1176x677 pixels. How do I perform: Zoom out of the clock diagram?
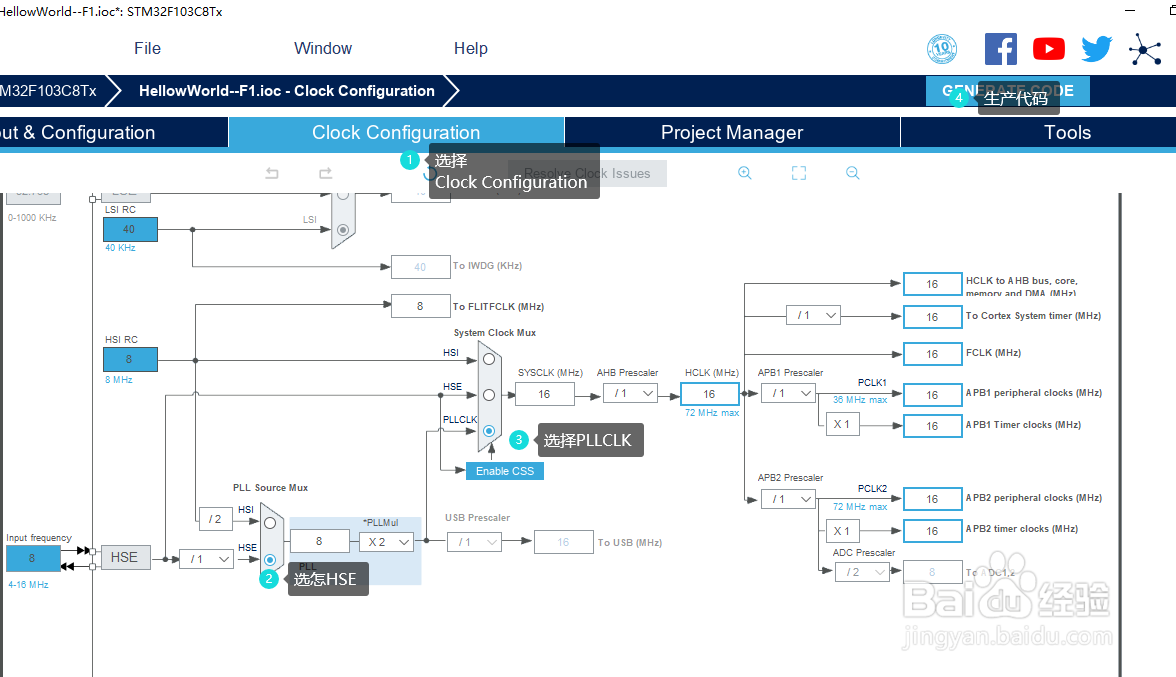pos(853,173)
